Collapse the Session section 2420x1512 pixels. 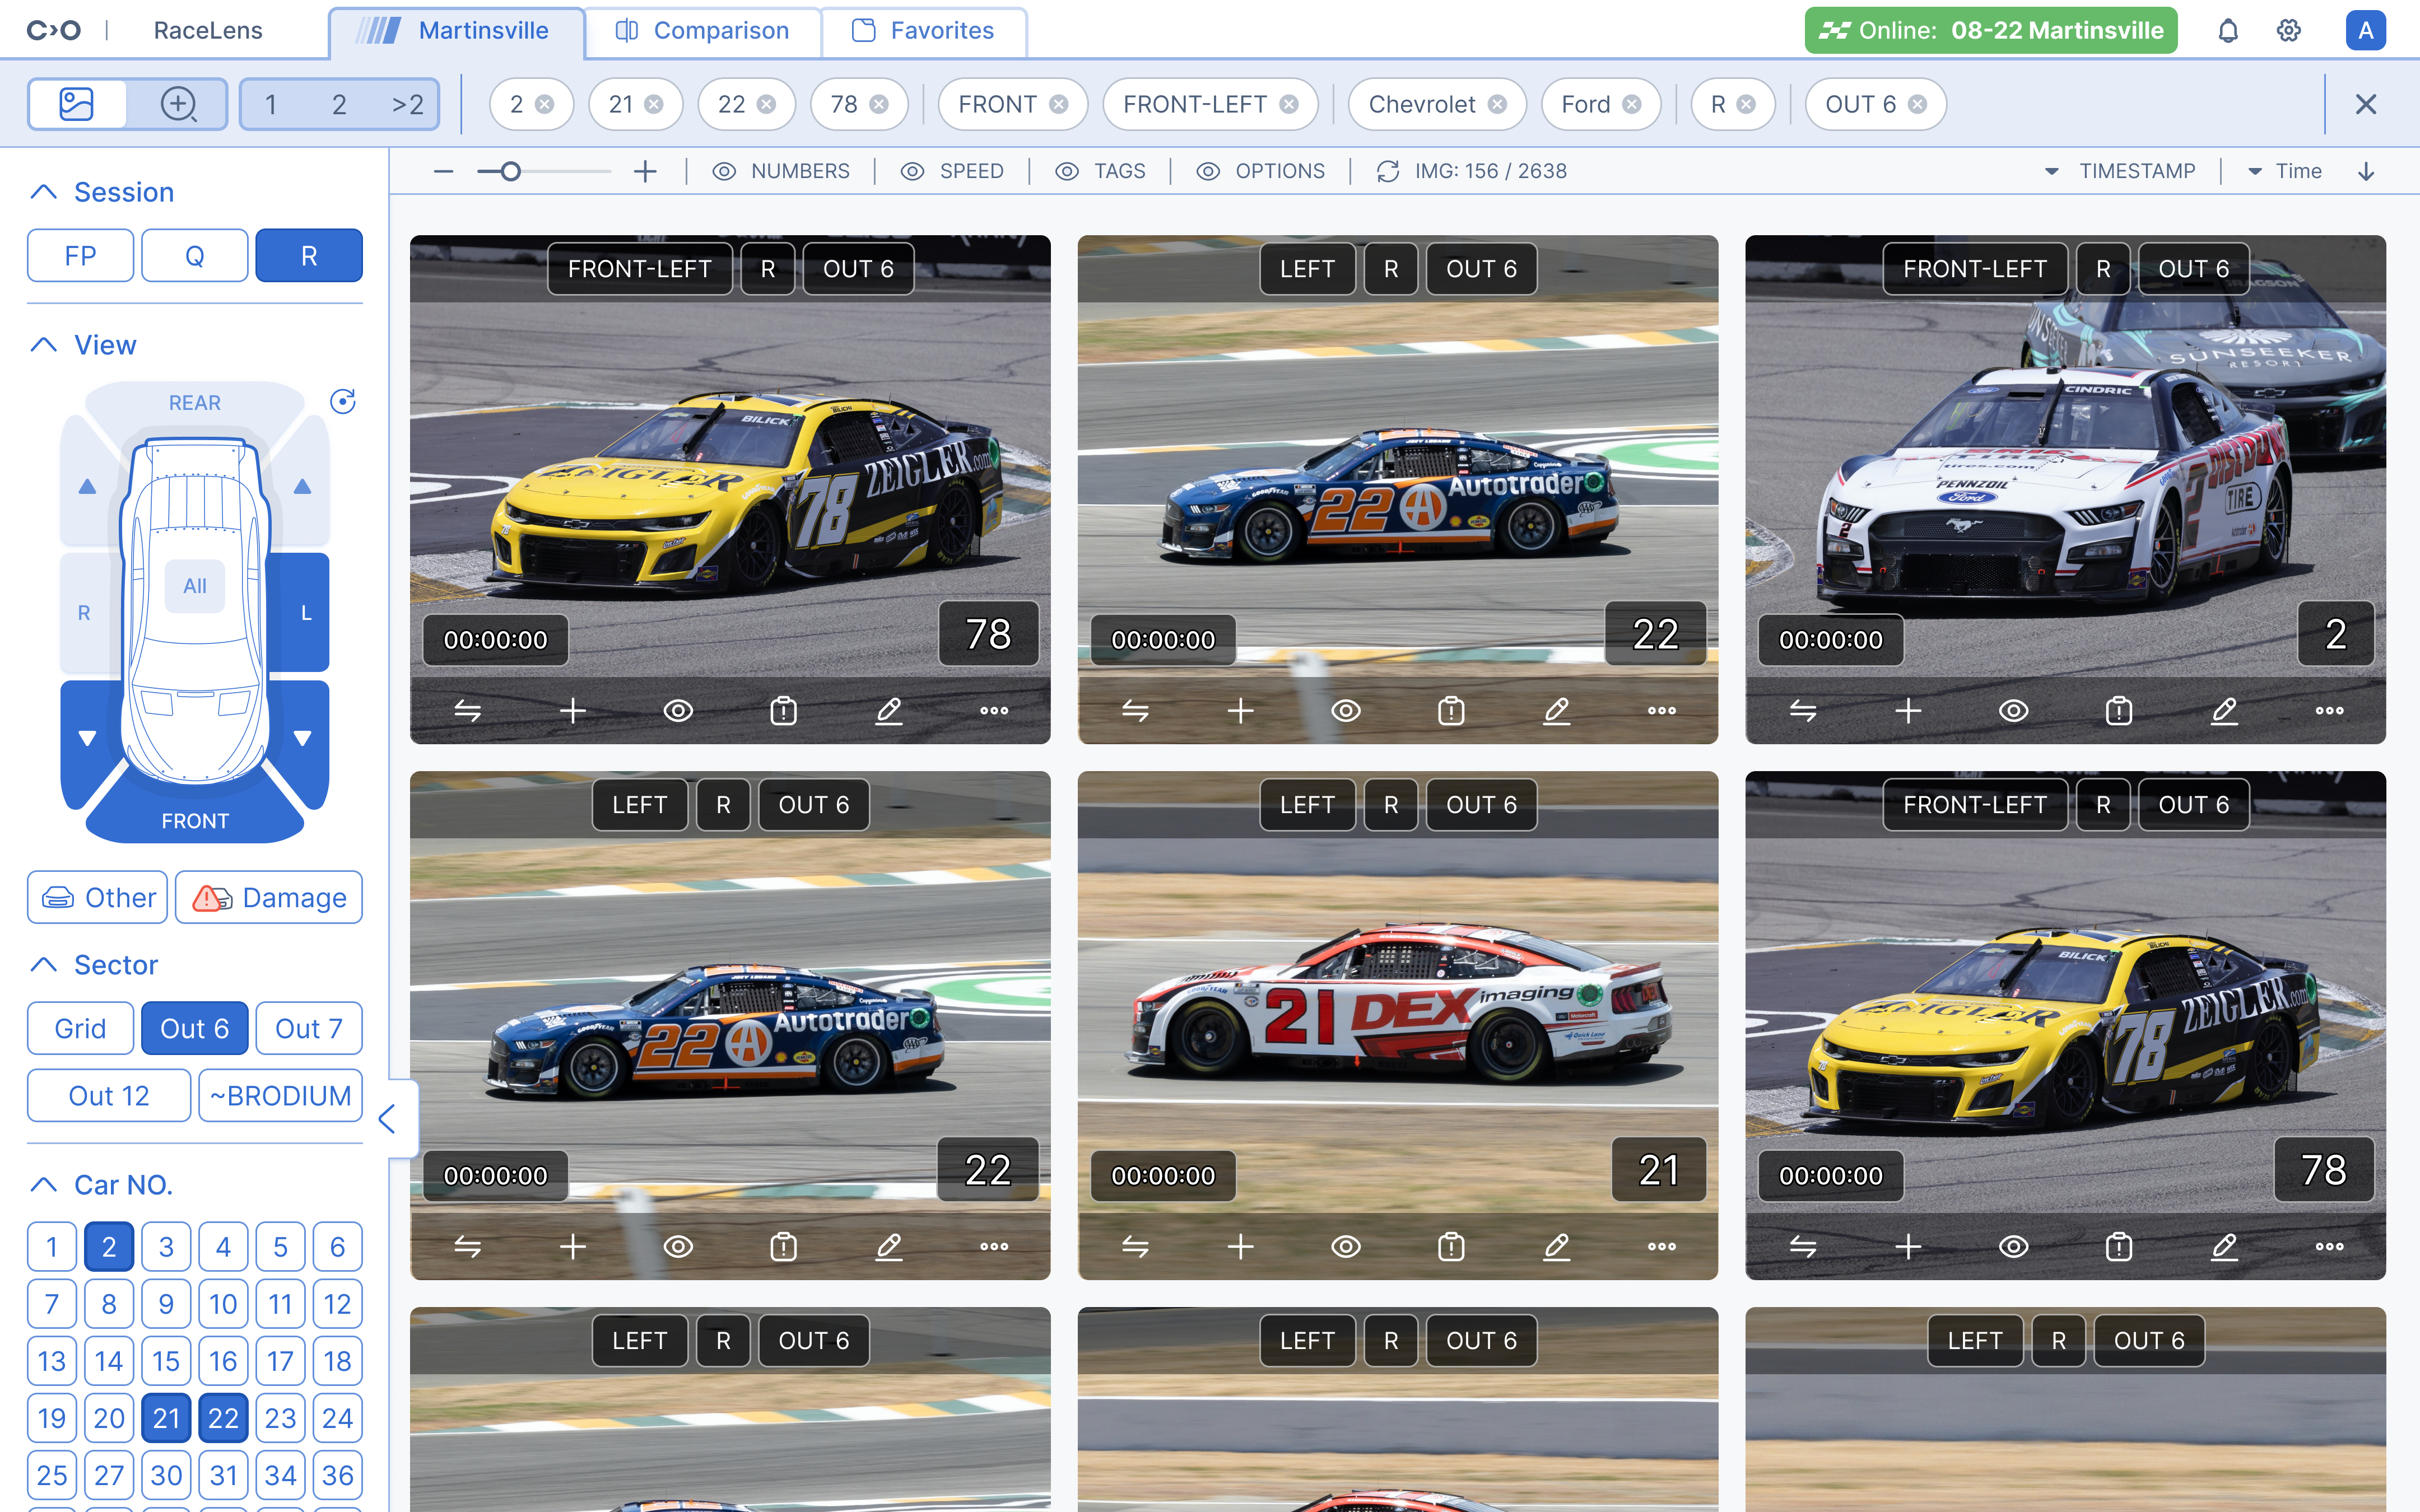pyautogui.click(x=44, y=192)
